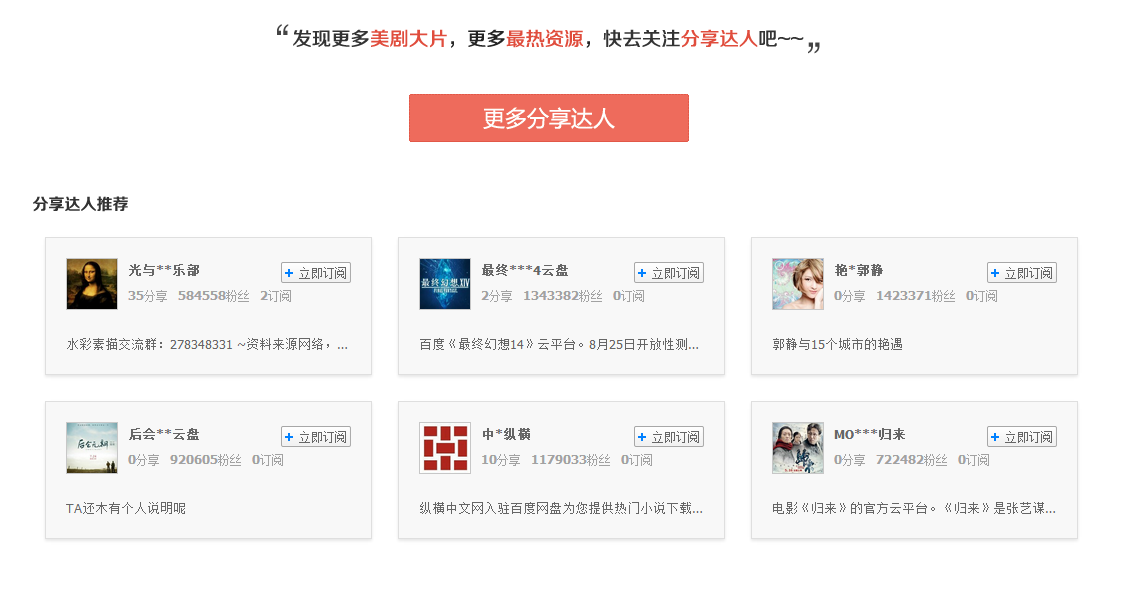Open the 后会**云盘 poster avatar
Image resolution: width=1137 pixels, height=592 pixels.
[x=91, y=448]
